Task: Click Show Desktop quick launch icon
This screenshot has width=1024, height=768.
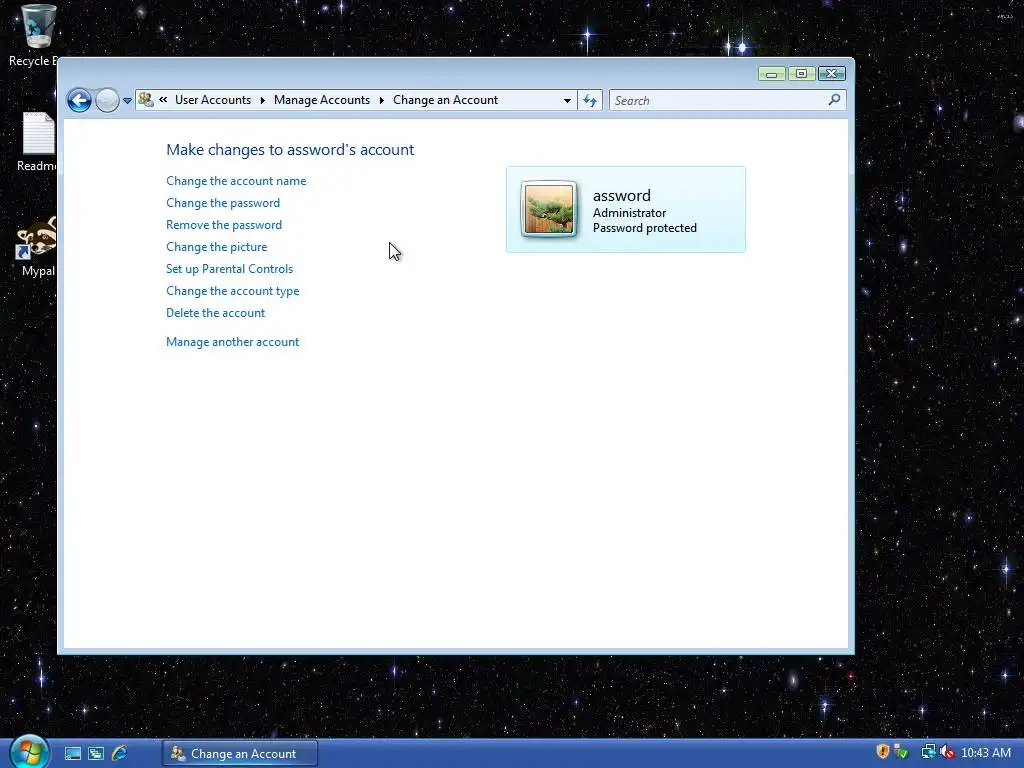Action: coord(72,754)
